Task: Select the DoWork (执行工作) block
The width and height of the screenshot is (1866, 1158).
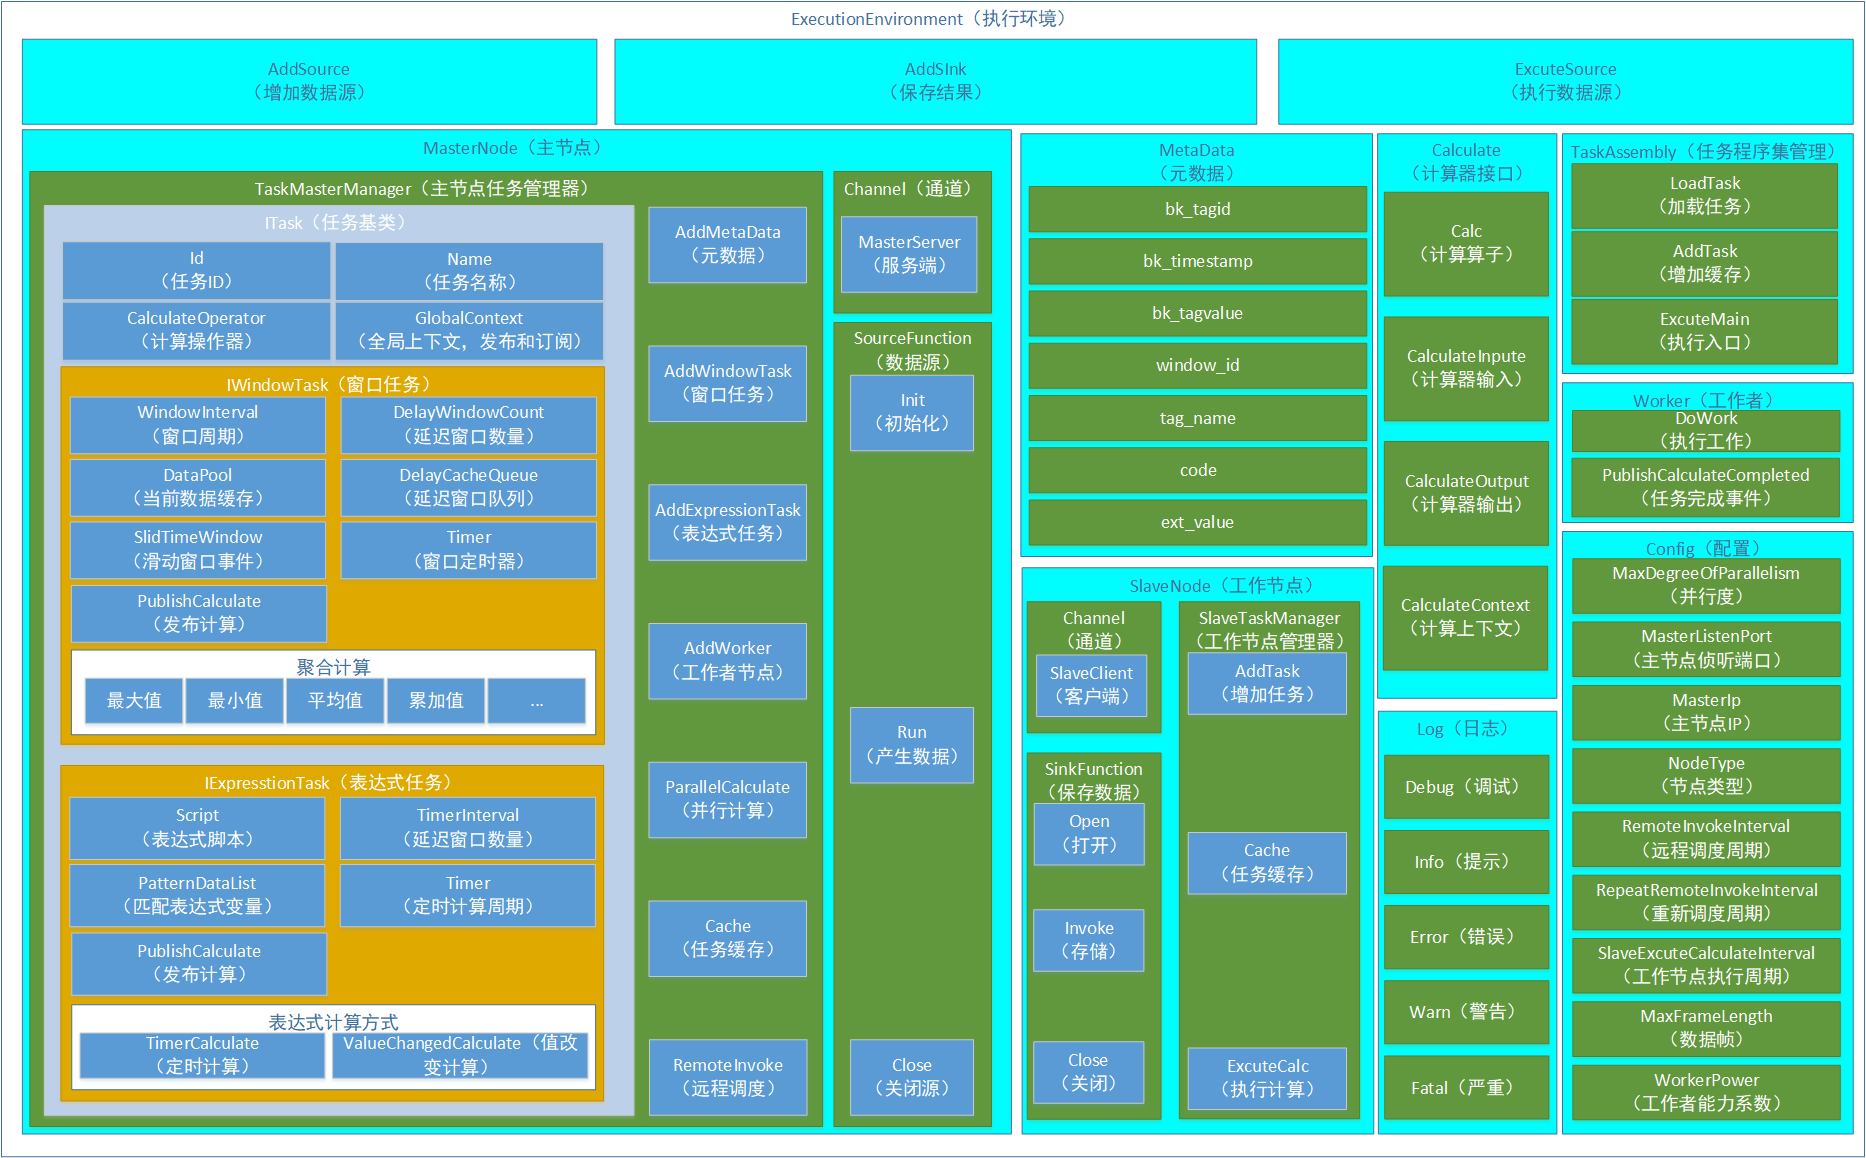Action: 1706,430
